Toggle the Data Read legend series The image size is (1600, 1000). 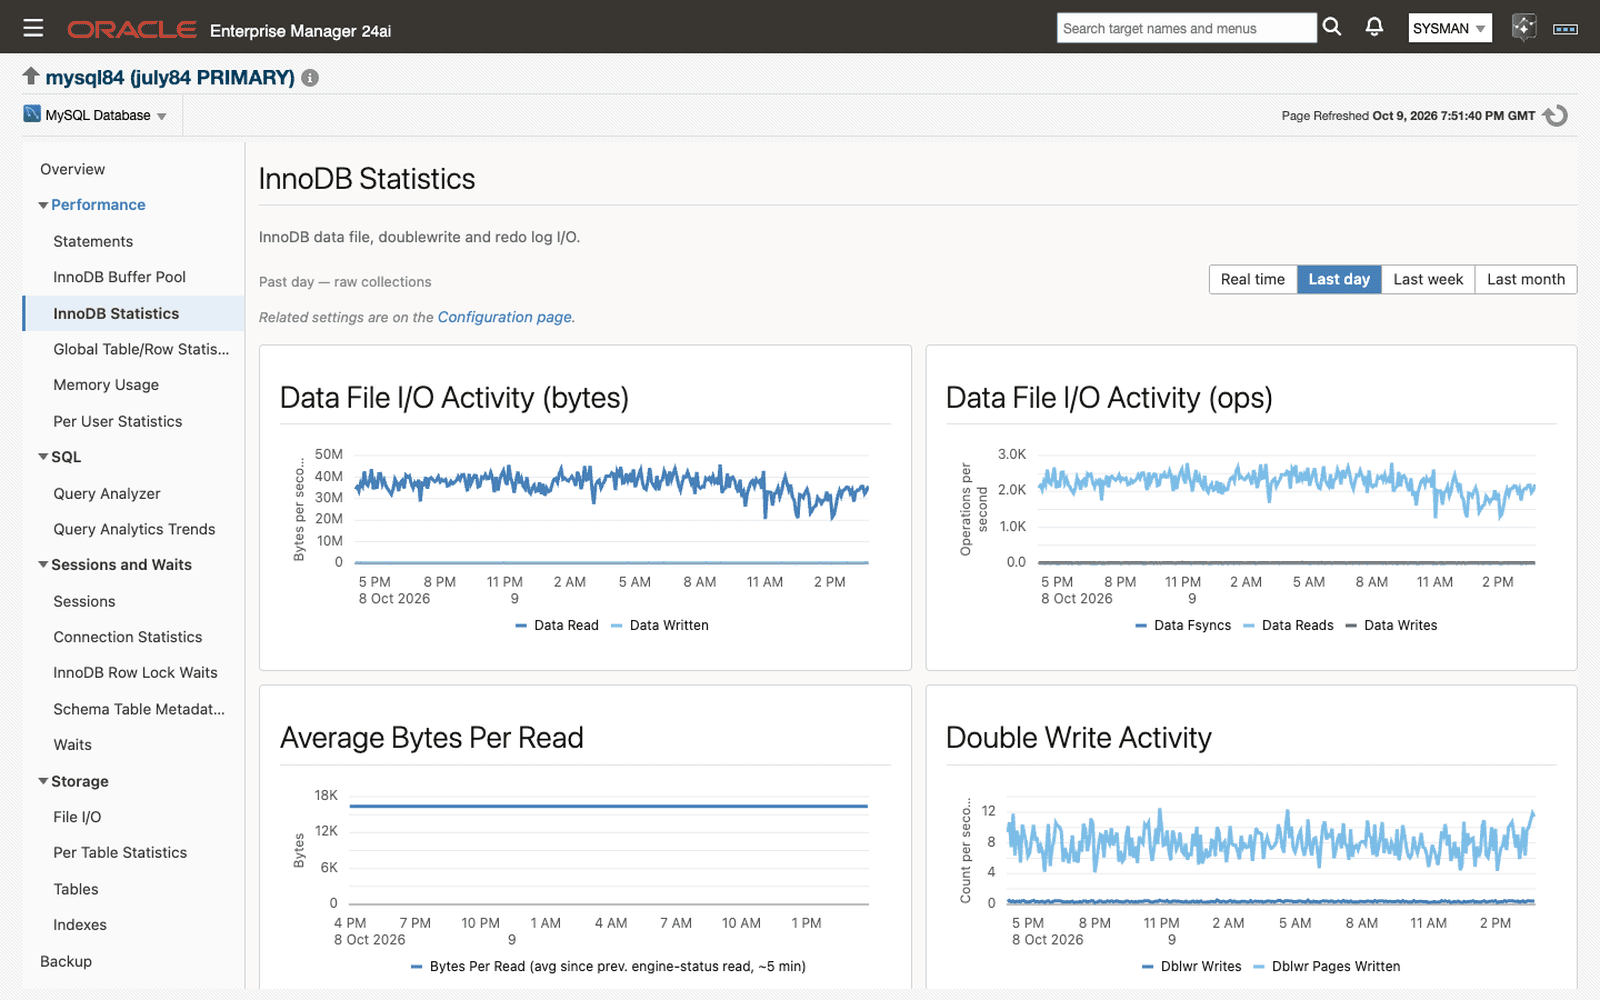(557, 625)
